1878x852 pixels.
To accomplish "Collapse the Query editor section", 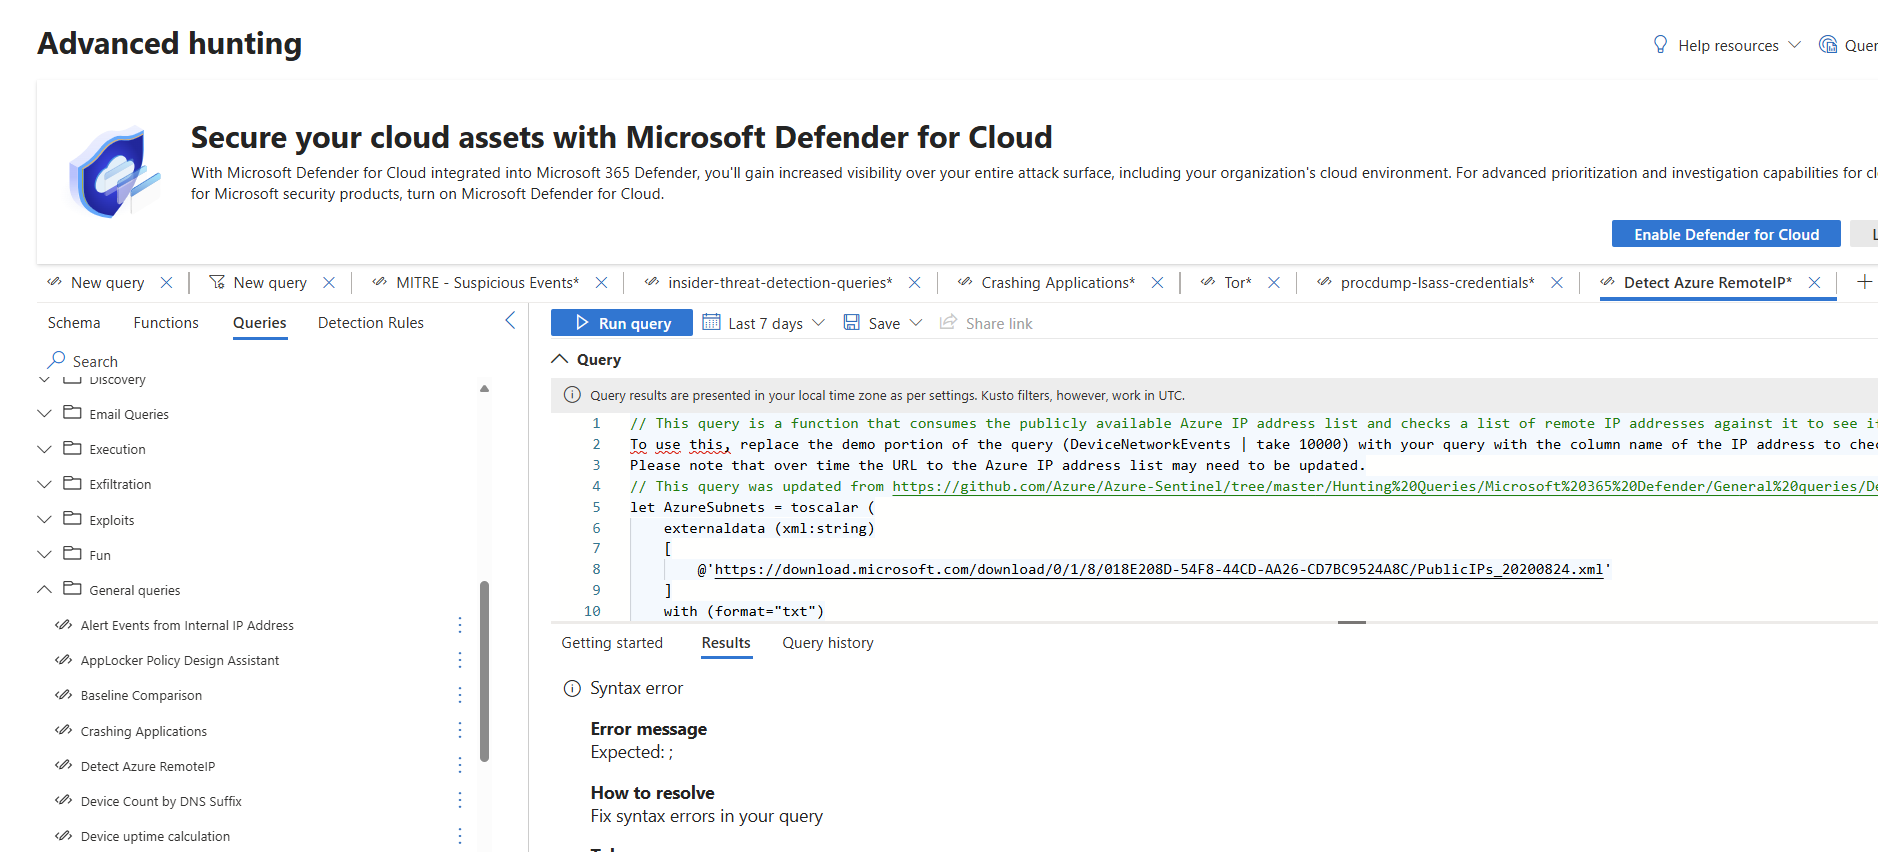I will 559,359.
